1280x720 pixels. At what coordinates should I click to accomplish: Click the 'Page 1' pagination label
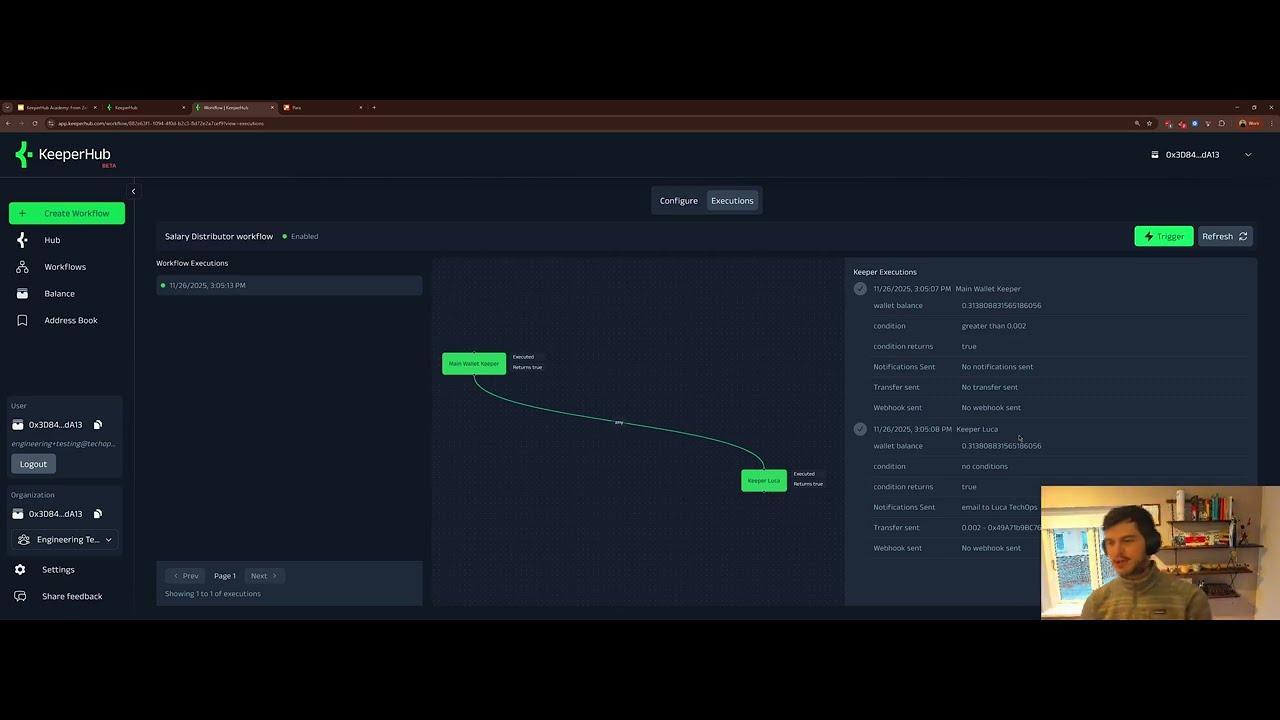coord(225,576)
